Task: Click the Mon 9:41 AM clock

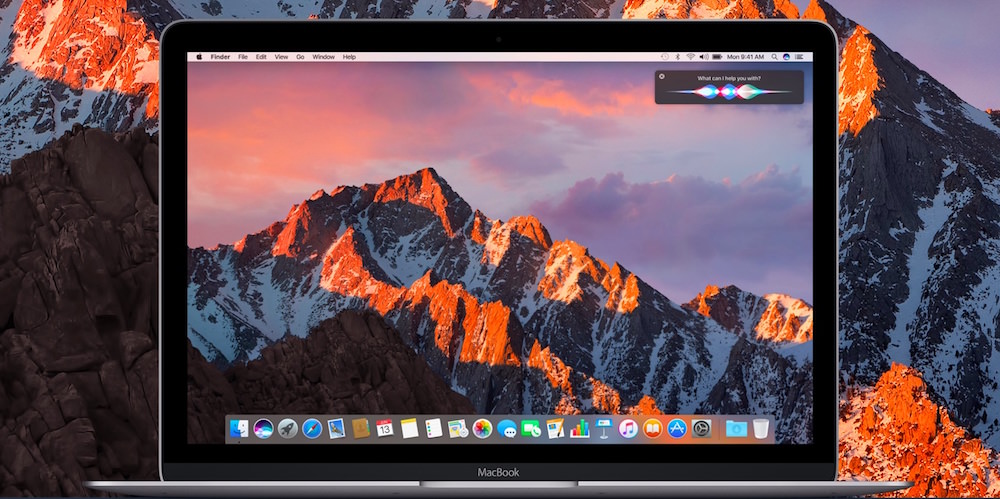Action: point(746,57)
